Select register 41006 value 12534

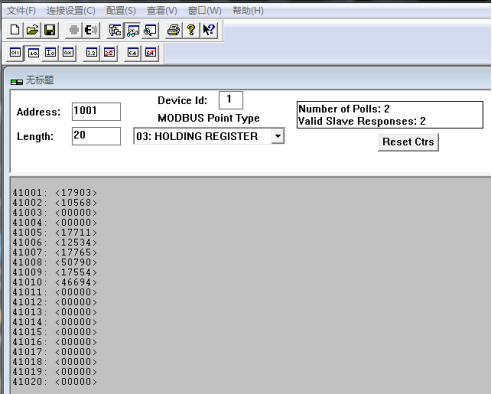(76, 242)
